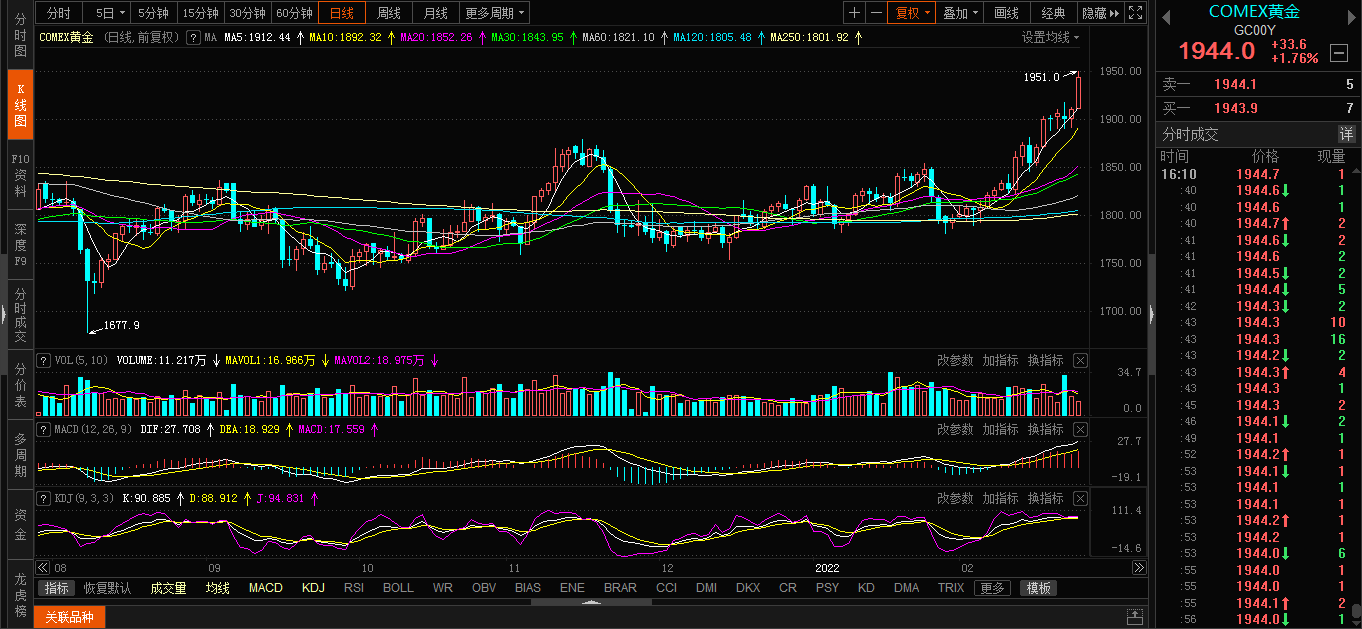1362x629 pixels.
Task: Zoom out chart with minus icon
Action: point(876,13)
